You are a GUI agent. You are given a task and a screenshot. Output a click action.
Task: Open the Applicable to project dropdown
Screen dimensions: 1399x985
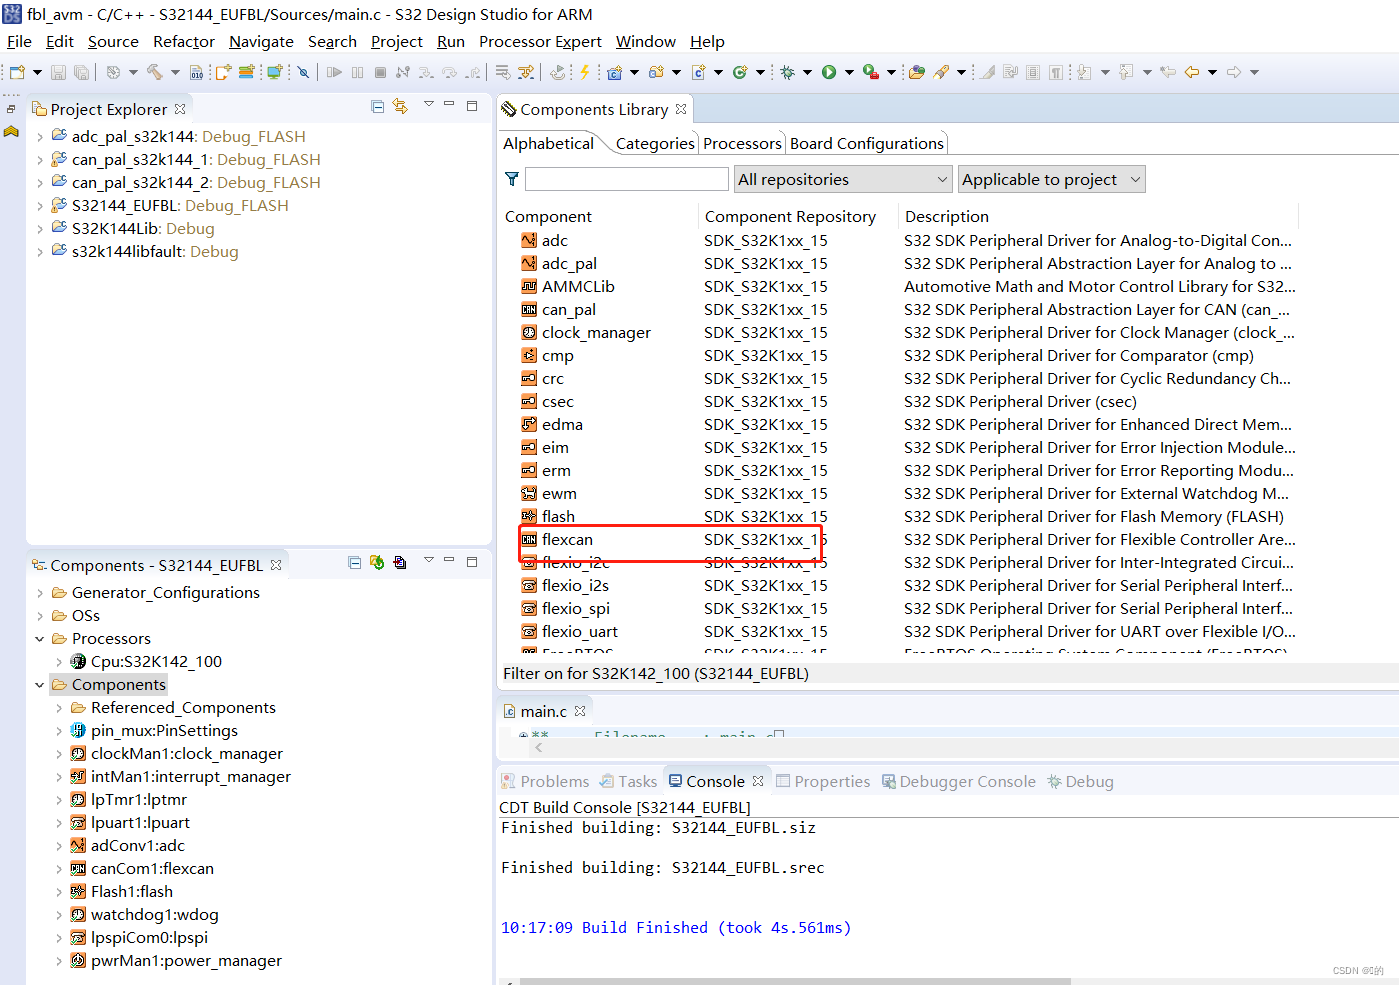tap(1051, 179)
